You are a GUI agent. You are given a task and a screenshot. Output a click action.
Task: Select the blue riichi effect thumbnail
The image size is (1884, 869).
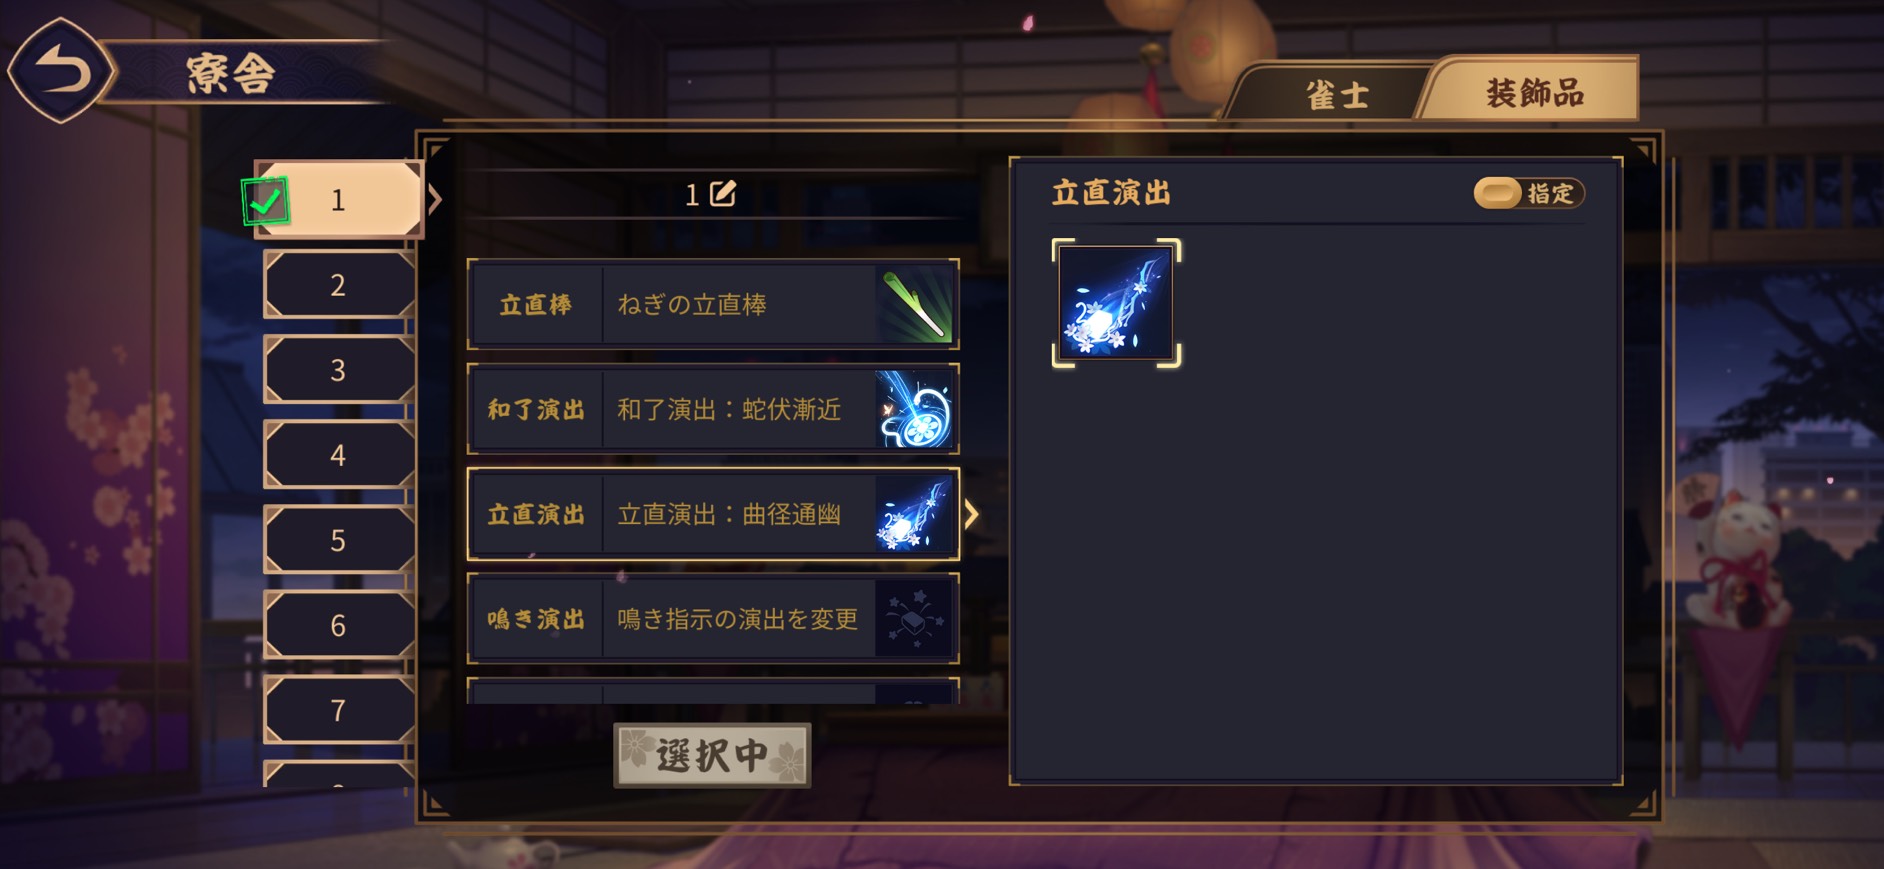click(1116, 303)
